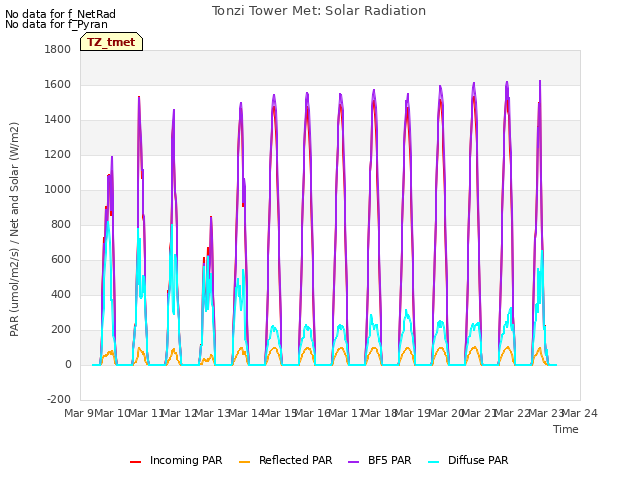Click the chart title Tonzi Tower Met: Solar Radiation
This screenshot has width=640, height=480.
319,11
